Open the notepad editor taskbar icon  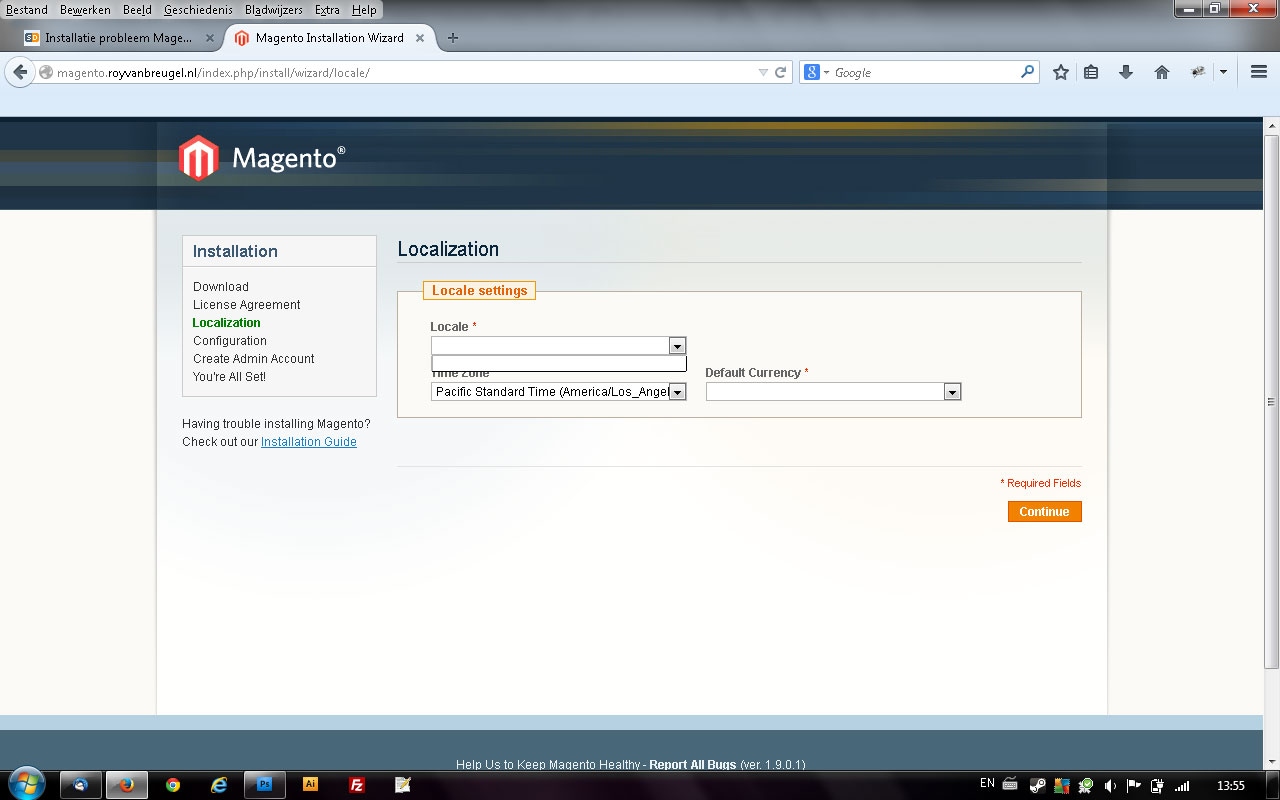click(403, 785)
